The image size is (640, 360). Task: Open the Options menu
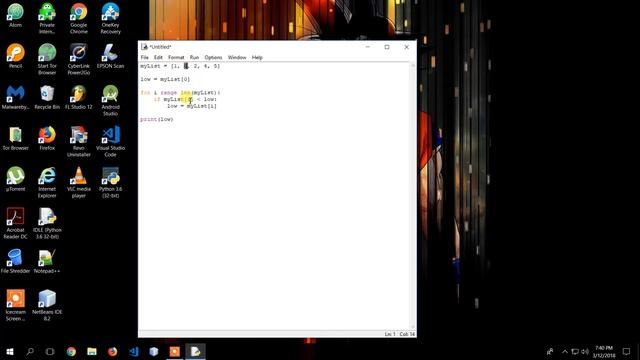coord(213,58)
